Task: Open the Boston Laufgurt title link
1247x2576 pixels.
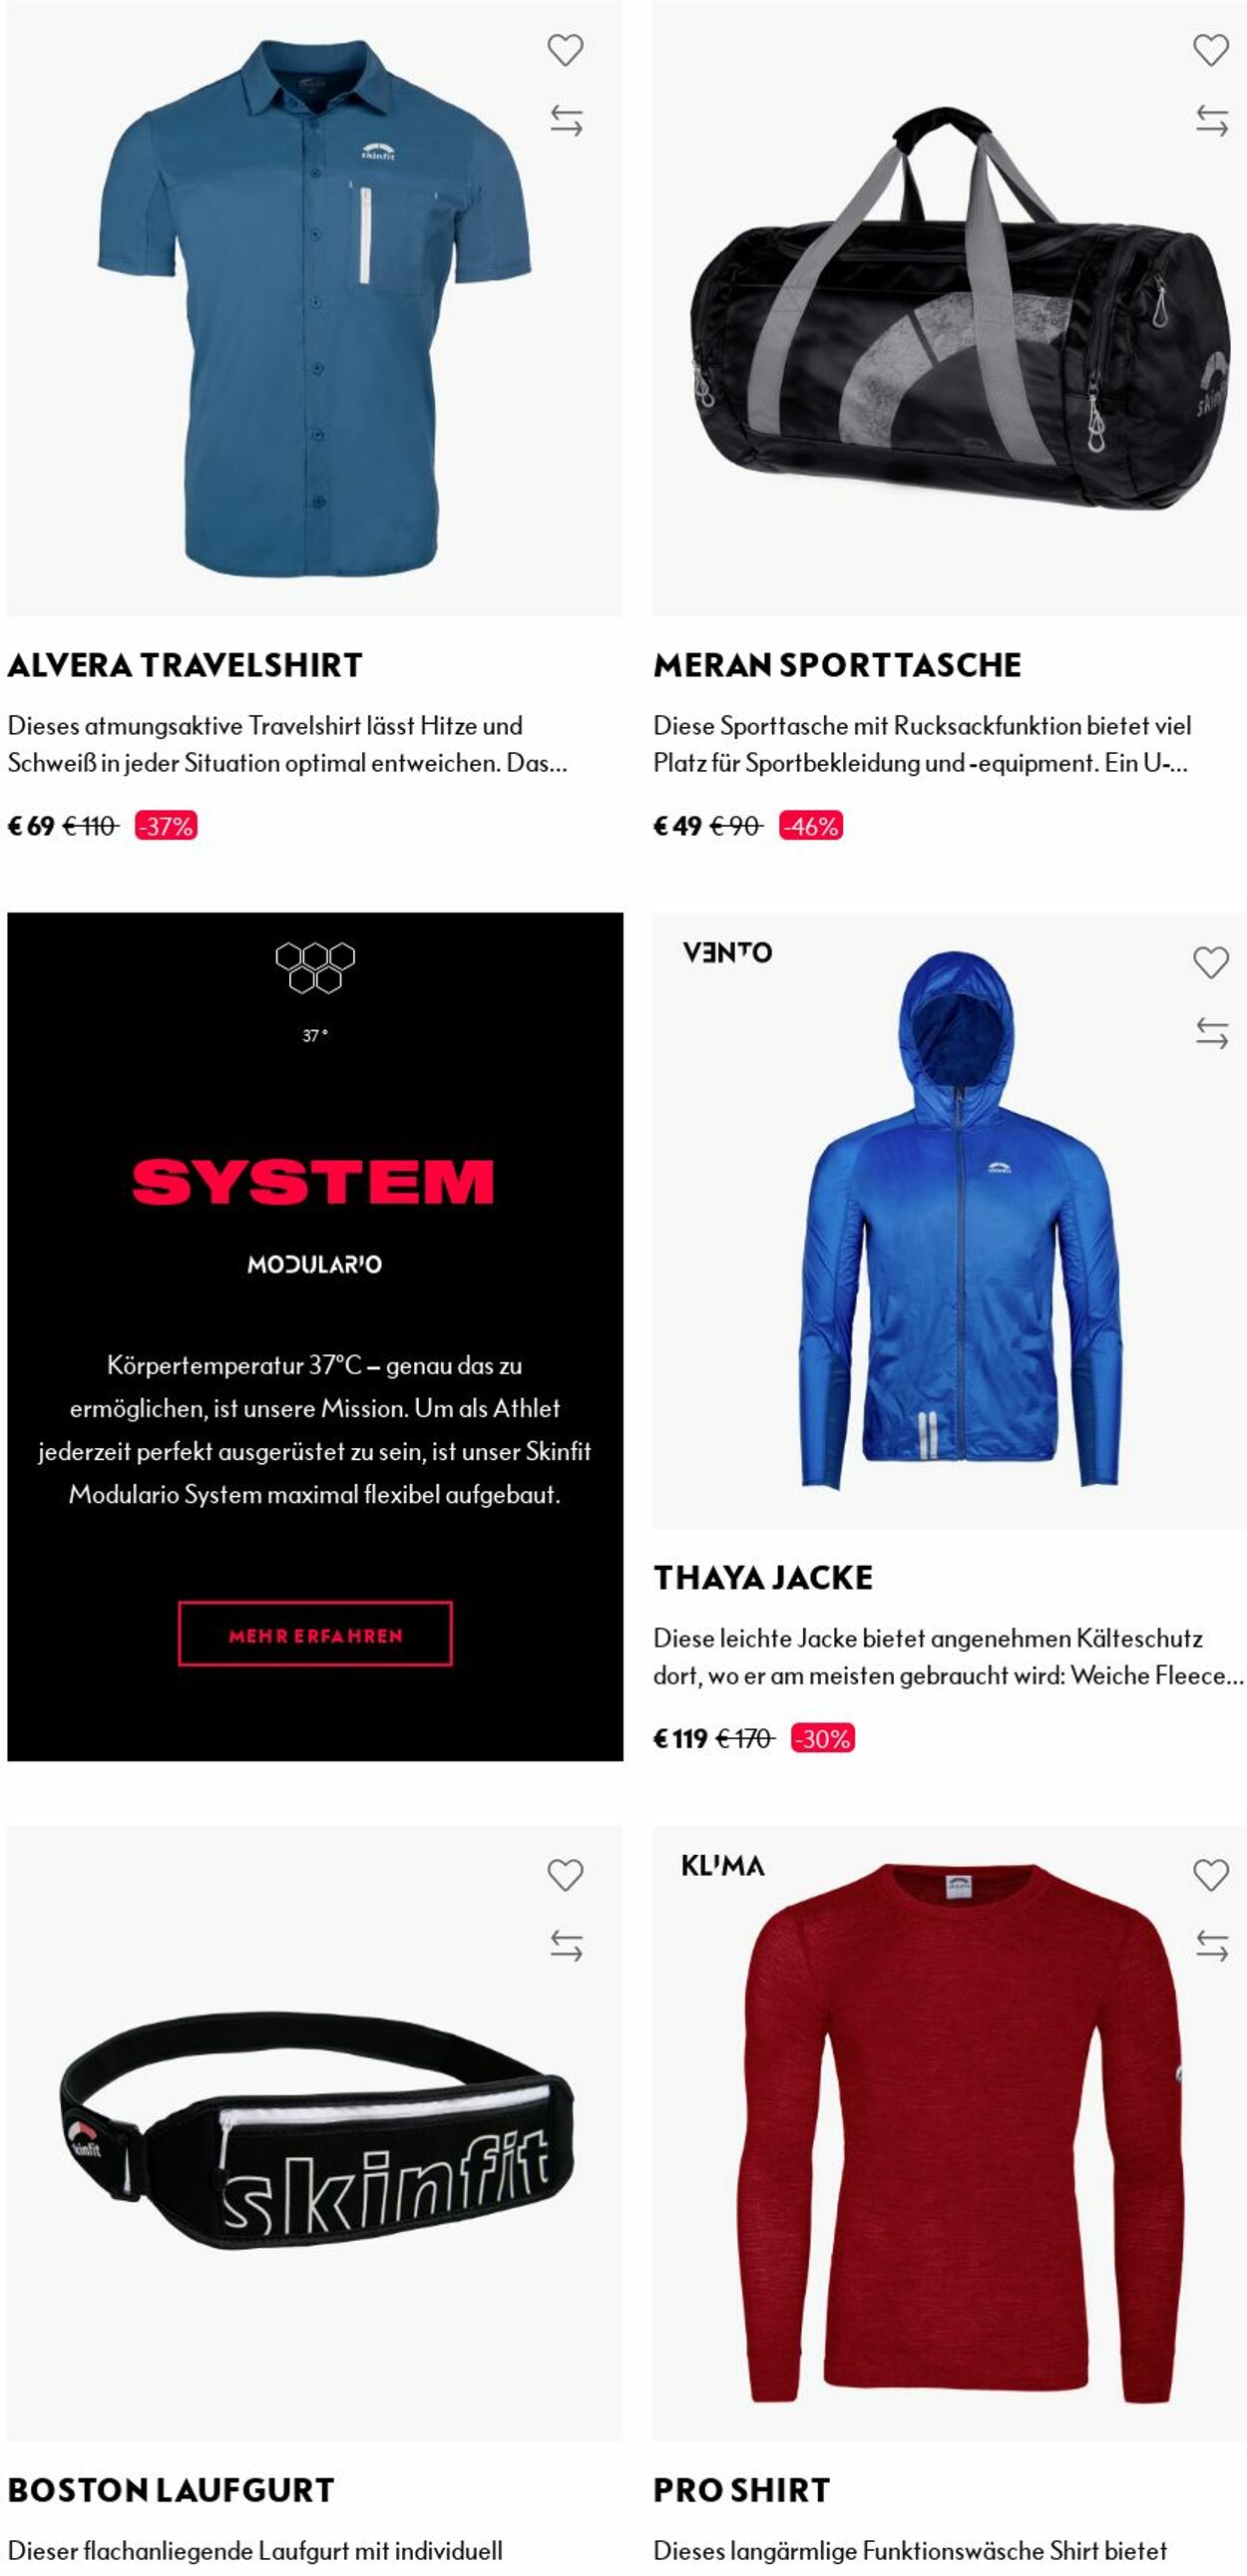Action: pos(171,2490)
